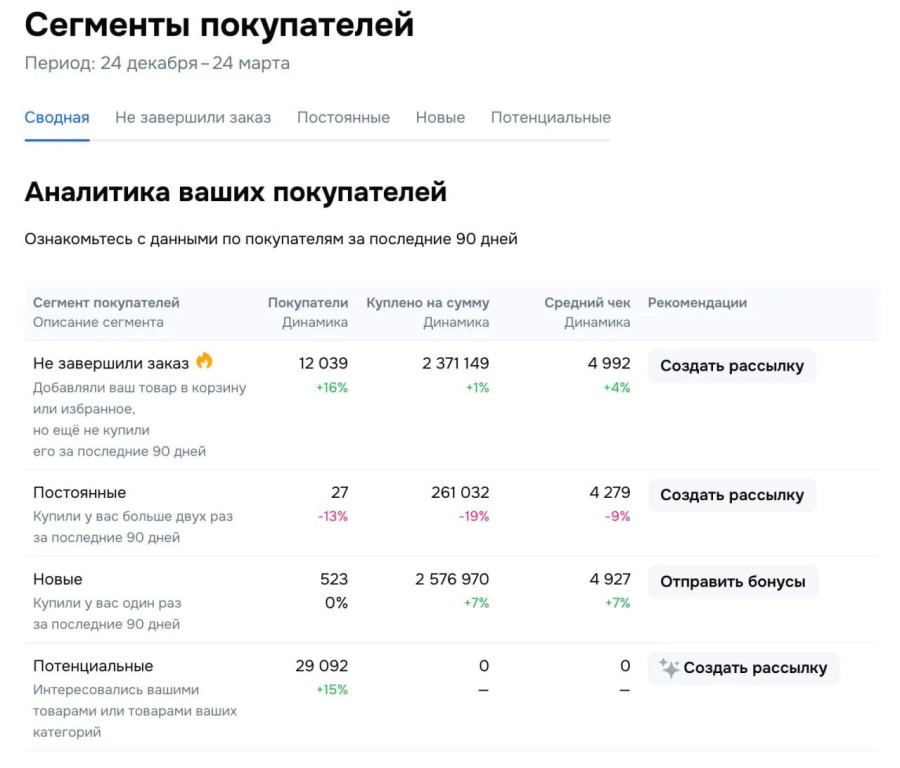Click the period text 24 декабря – 24 марта
The width and height of the screenshot is (900, 768).
(x=195, y=63)
